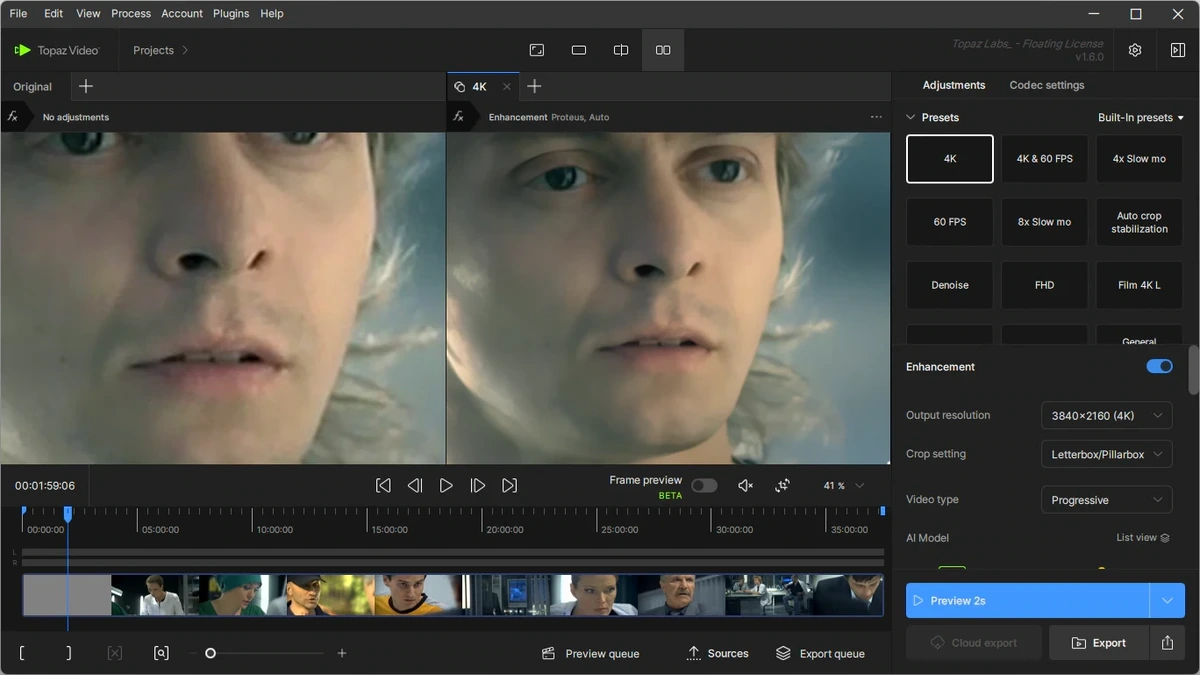
Task: Click fx icon beside No adjustments
Action: [x=13, y=117]
